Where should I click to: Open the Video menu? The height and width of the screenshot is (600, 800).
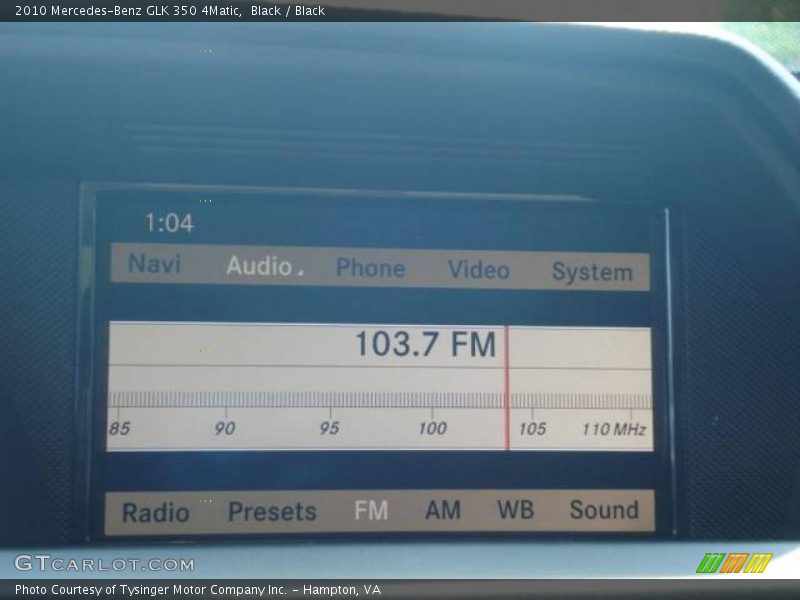point(478,270)
